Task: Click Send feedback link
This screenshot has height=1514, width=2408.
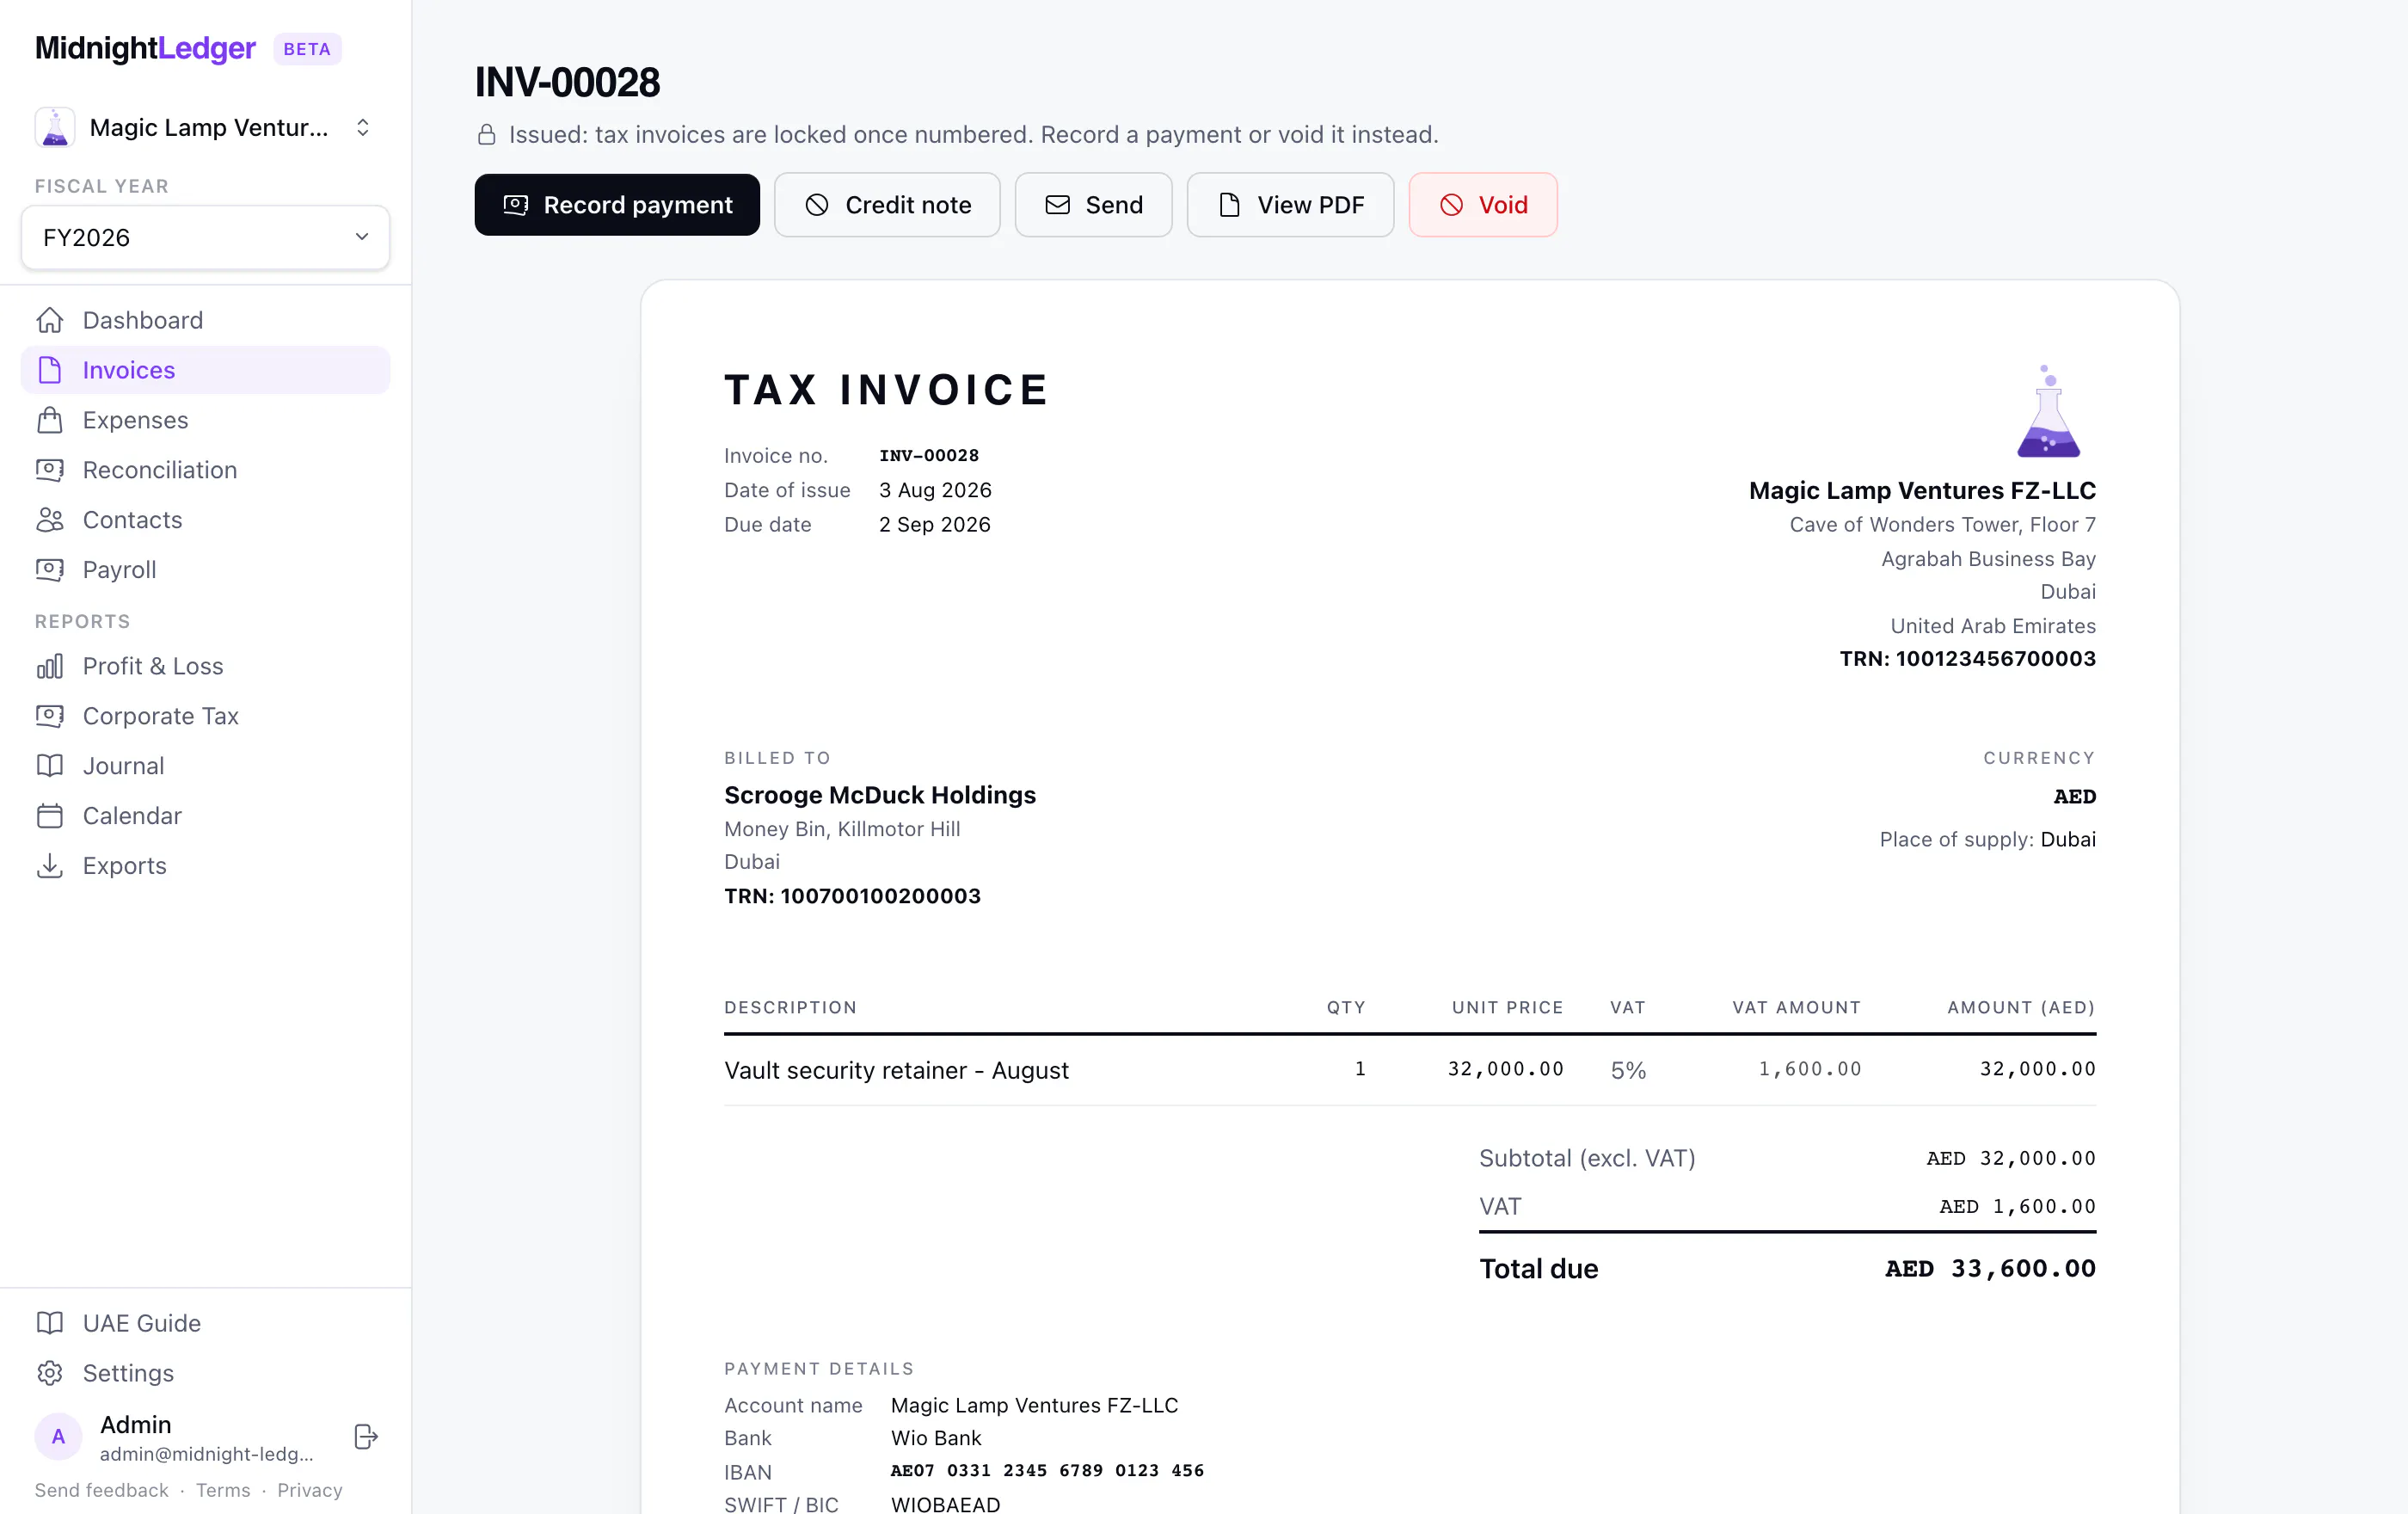Action: (x=102, y=1490)
